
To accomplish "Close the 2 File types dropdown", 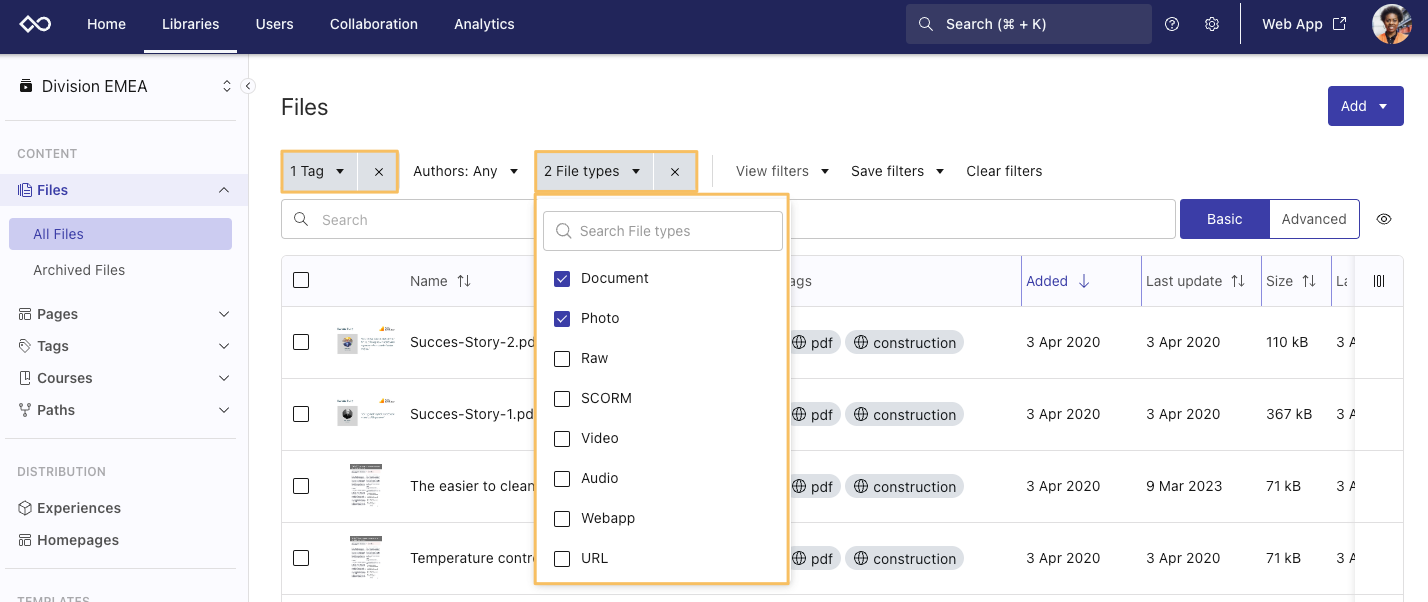I will pyautogui.click(x=594, y=171).
